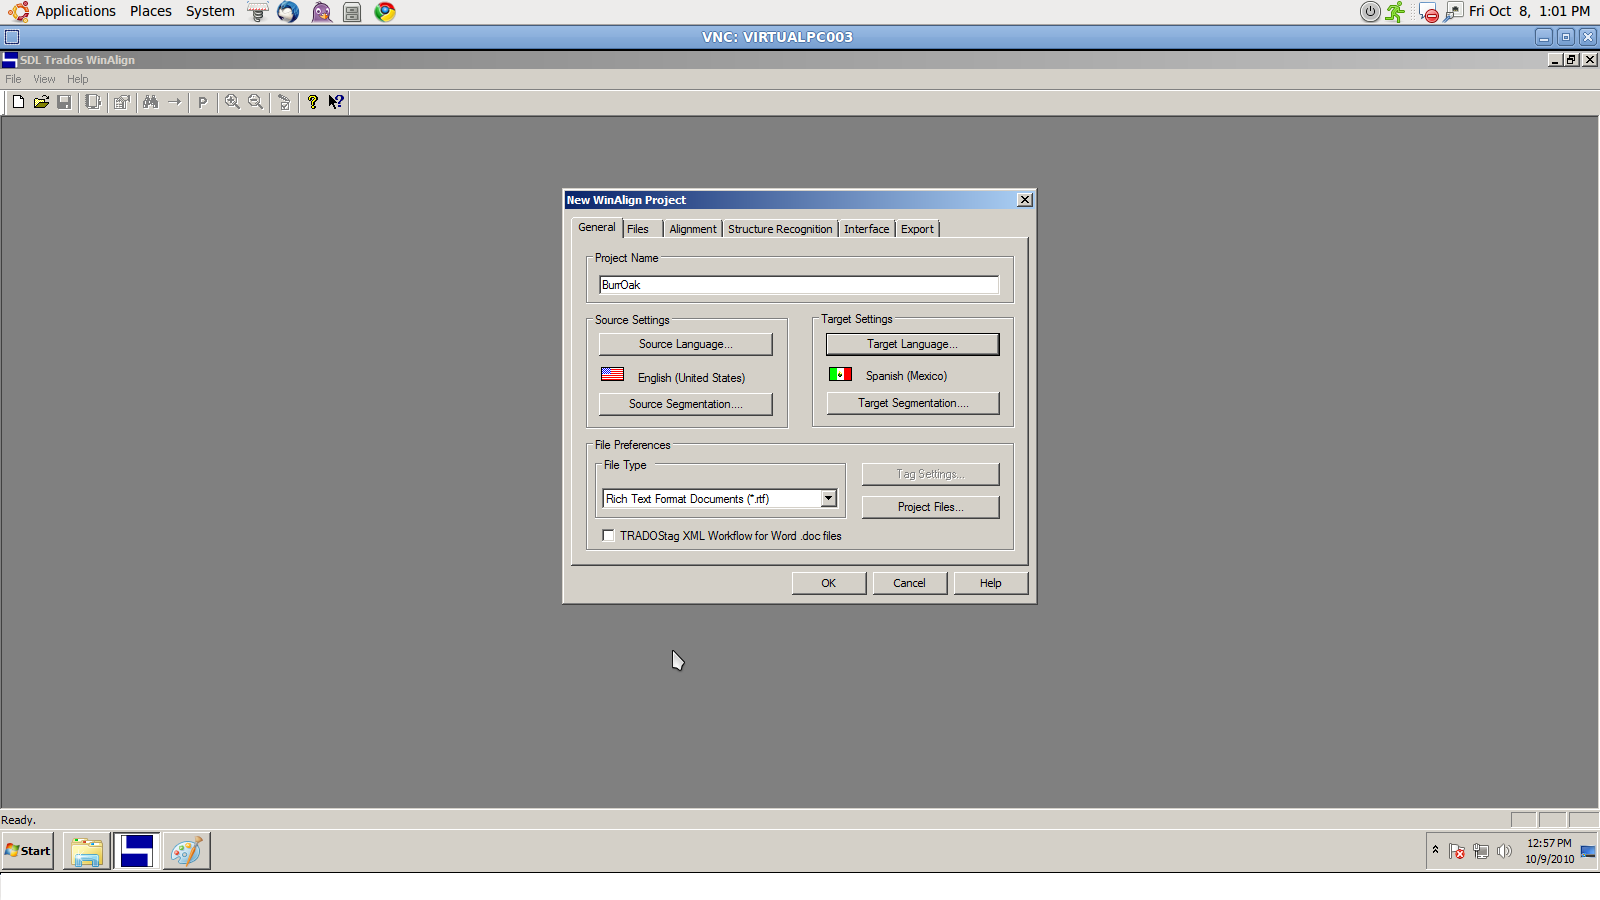Click the Spanish (Mexico) flag icon
Image resolution: width=1600 pixels, height=900 pixels.
point(840,374)
